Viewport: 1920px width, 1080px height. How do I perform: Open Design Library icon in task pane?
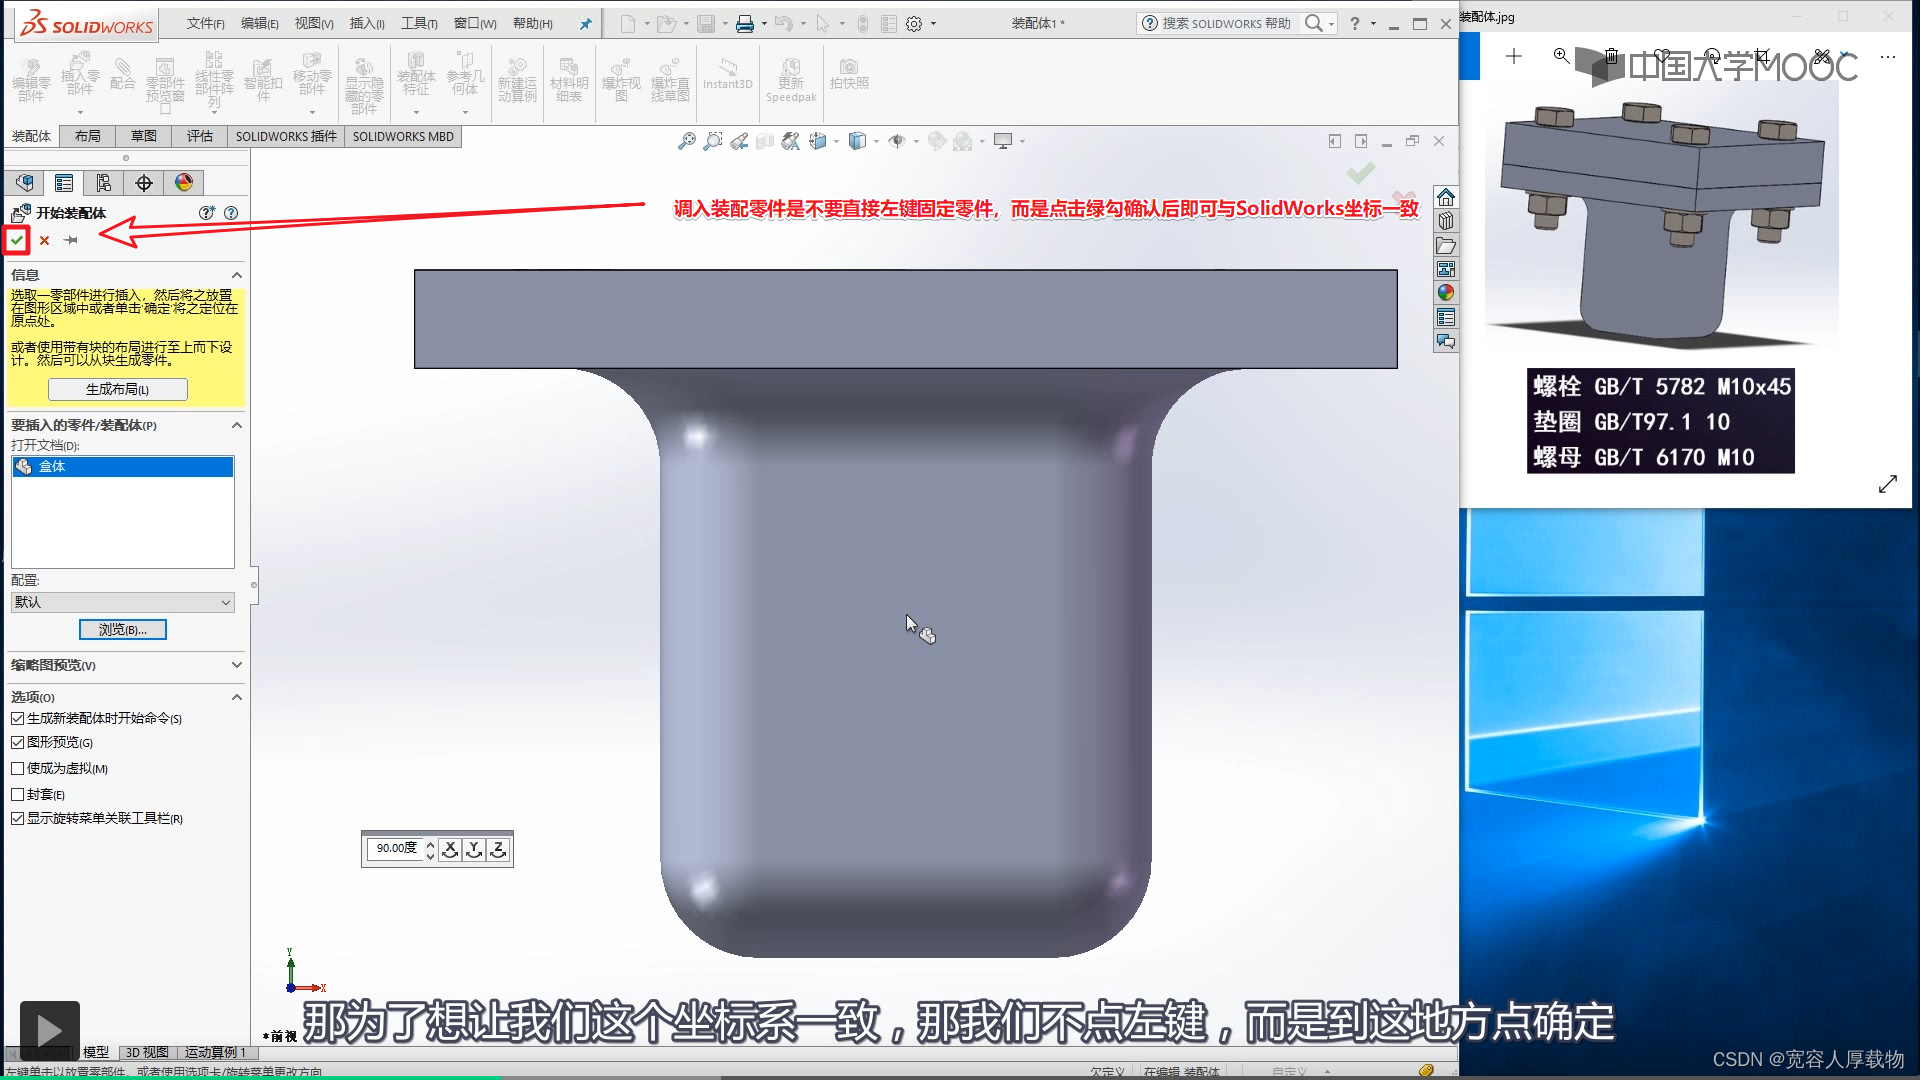click(1446, 221)
